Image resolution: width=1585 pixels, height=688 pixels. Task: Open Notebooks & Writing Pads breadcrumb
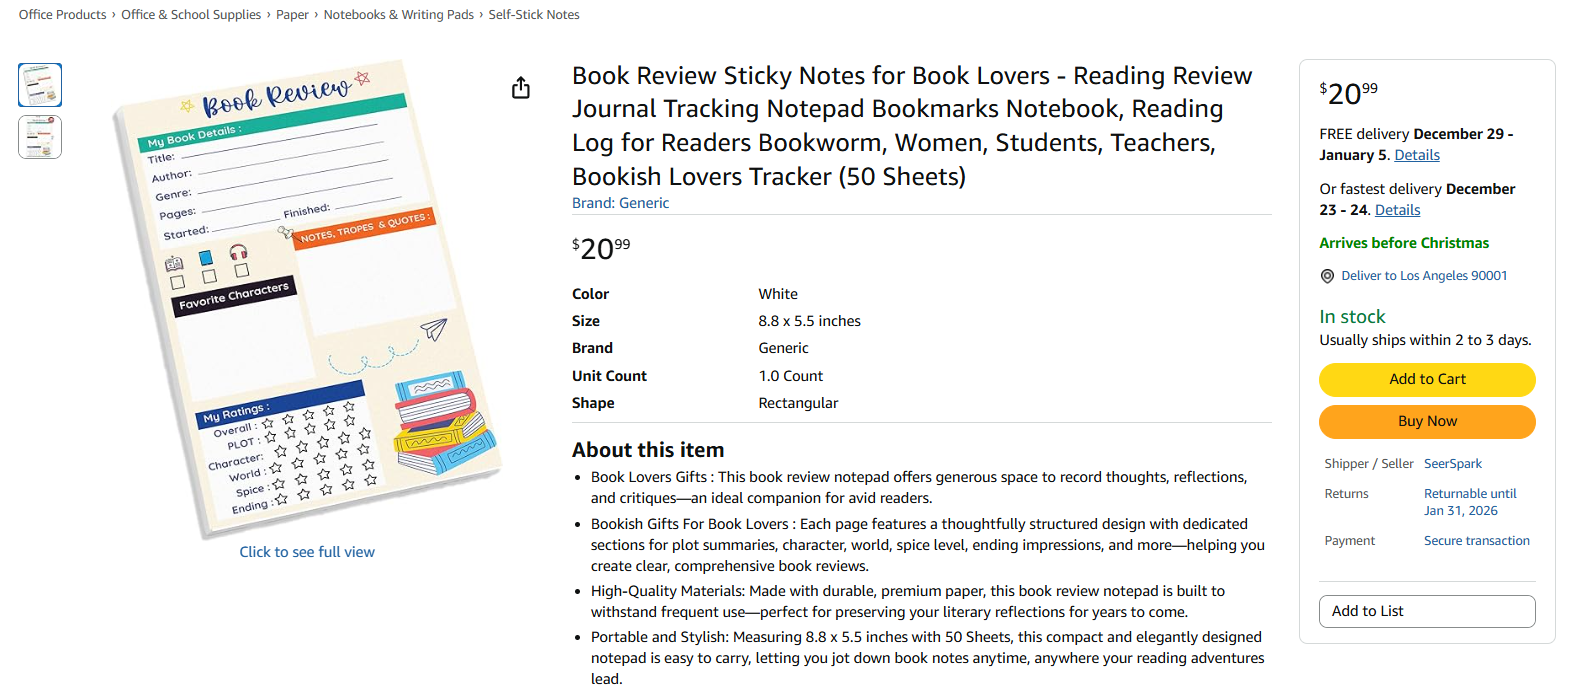coord(398,15)
